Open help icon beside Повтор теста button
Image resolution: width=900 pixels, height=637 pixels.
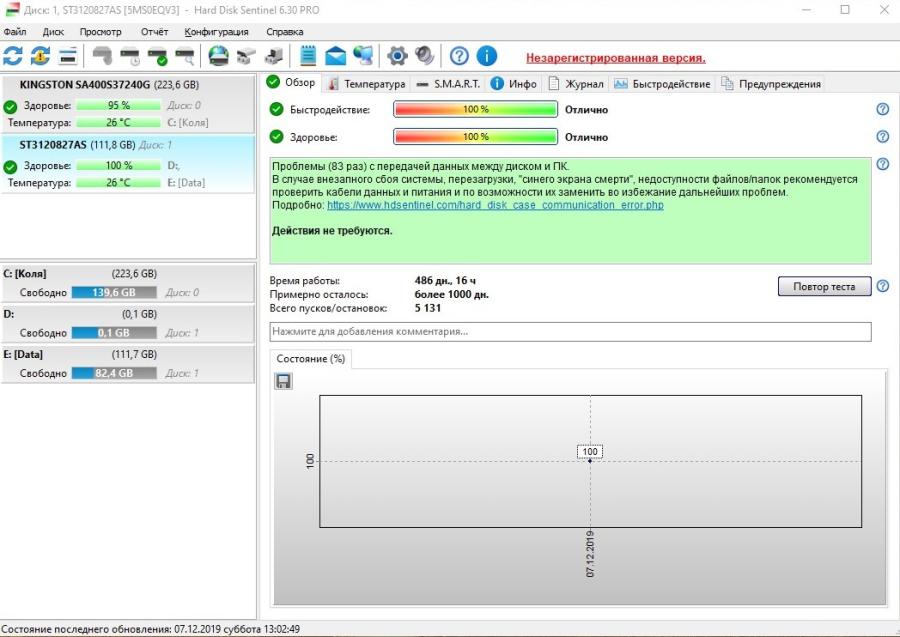[882, 287]
